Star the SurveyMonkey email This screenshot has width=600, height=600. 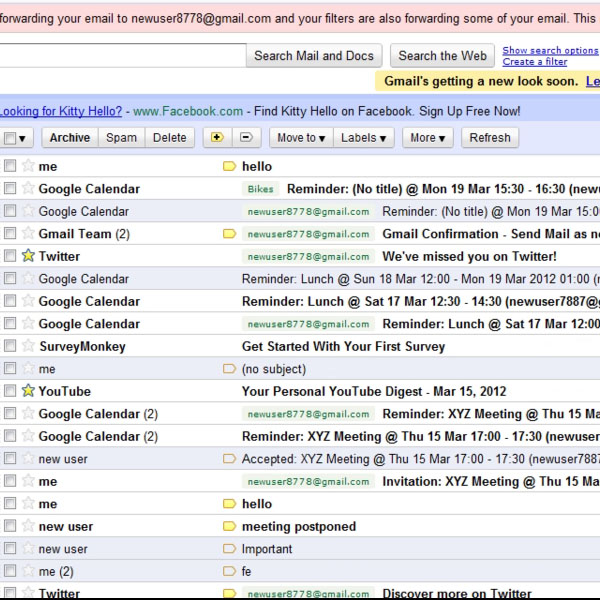tap(28, 346)
